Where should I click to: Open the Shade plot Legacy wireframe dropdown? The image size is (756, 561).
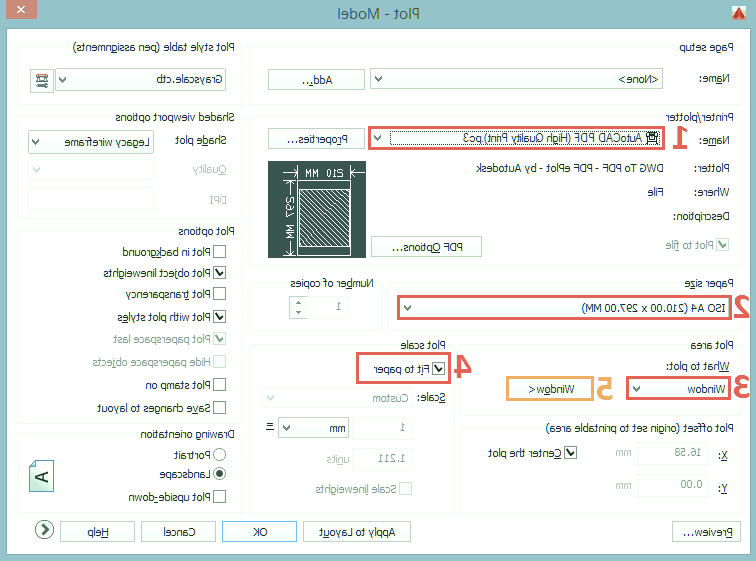click(91, 142)
